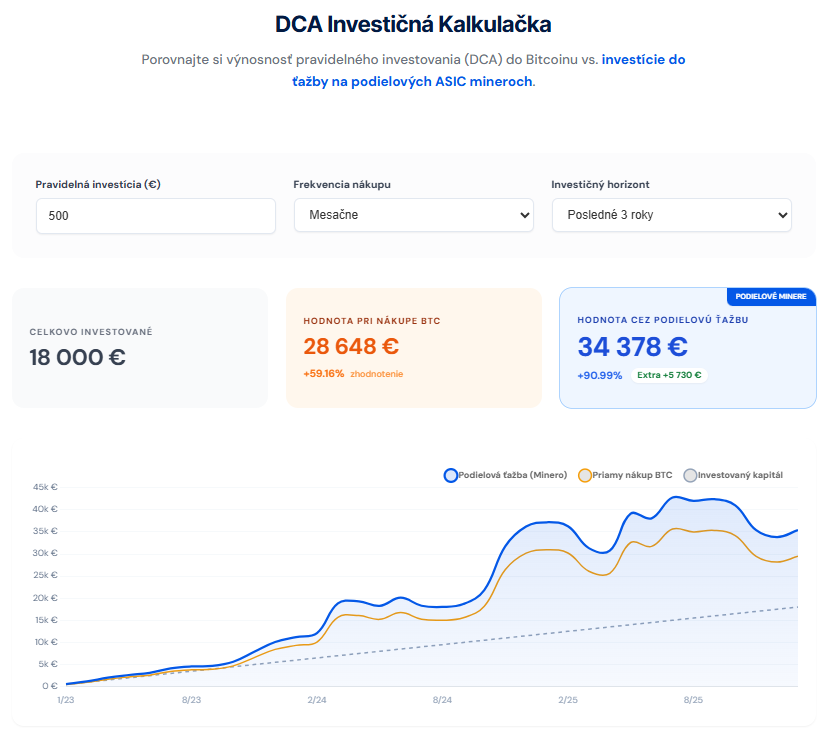The image size is (828, 738).
Task: Click the Pravidelná investícia amount field
Action: click(x=155, y=216)
